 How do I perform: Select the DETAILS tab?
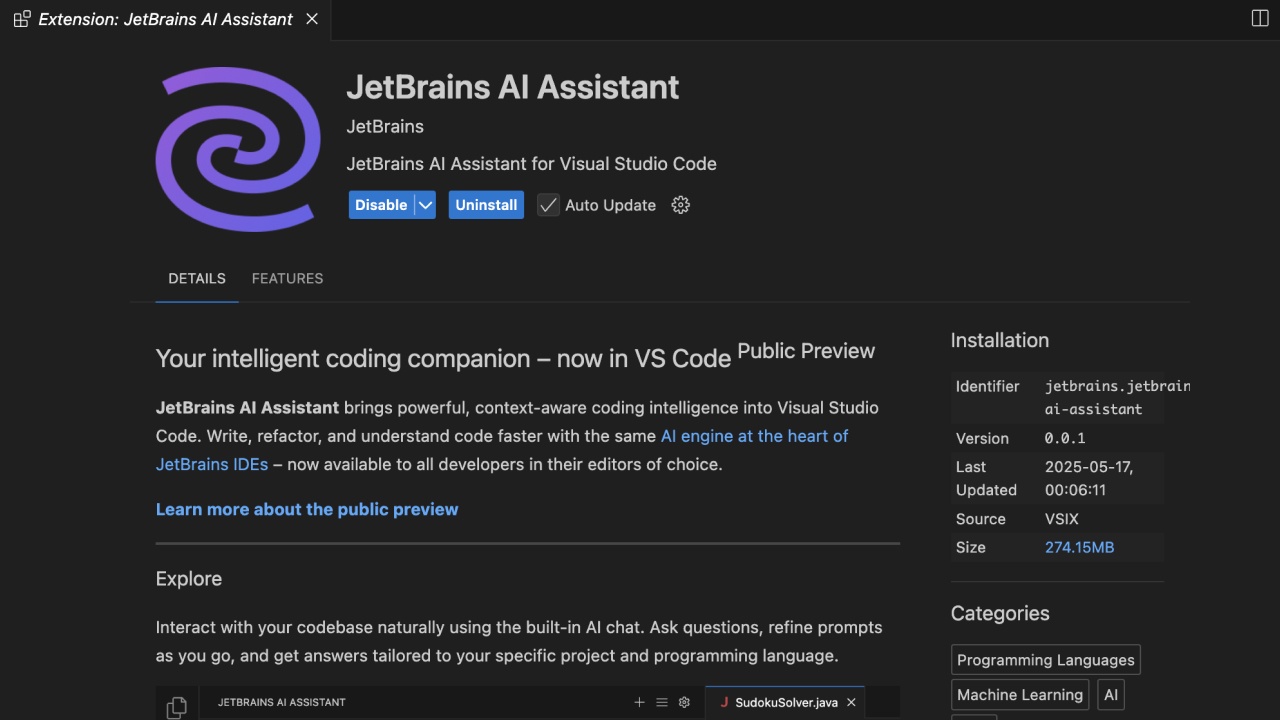[196, 278]
